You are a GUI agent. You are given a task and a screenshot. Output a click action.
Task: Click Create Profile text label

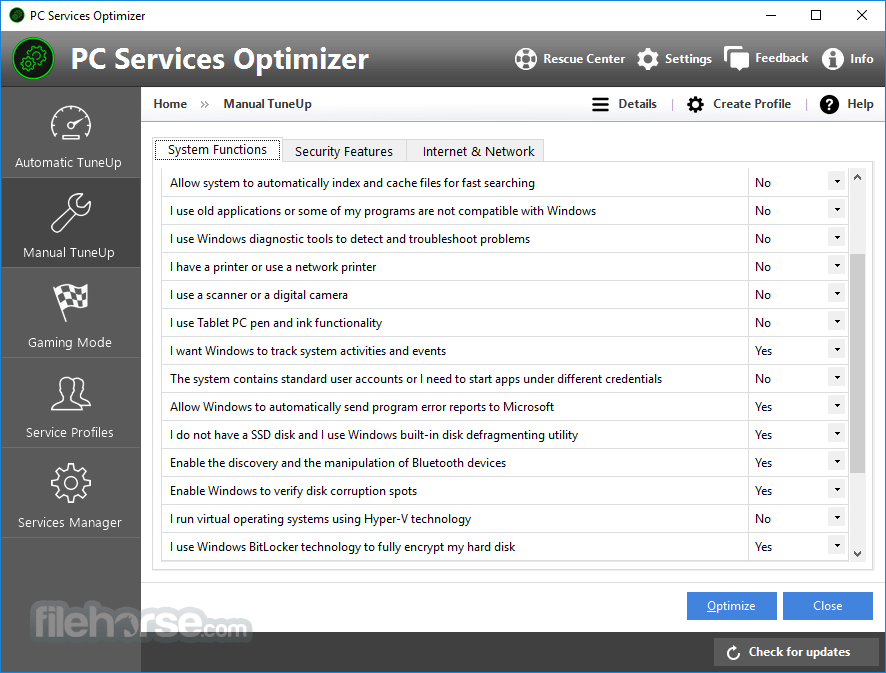click(752, 104)
